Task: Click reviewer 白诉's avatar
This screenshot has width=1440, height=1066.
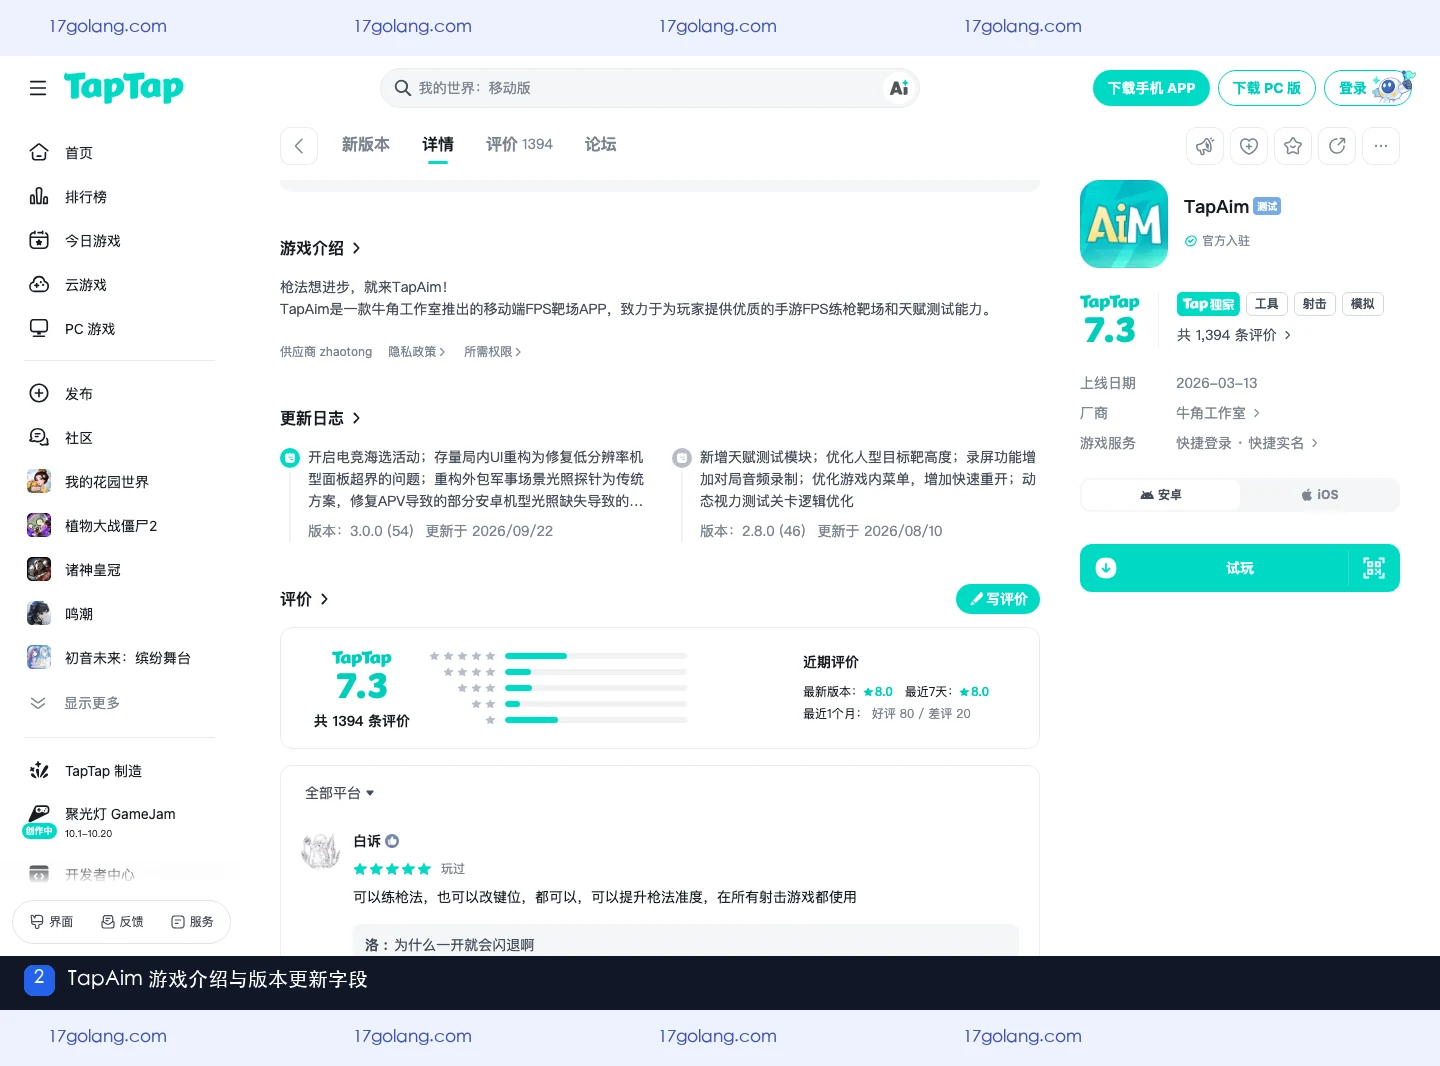Action: (x=321, y=851)
